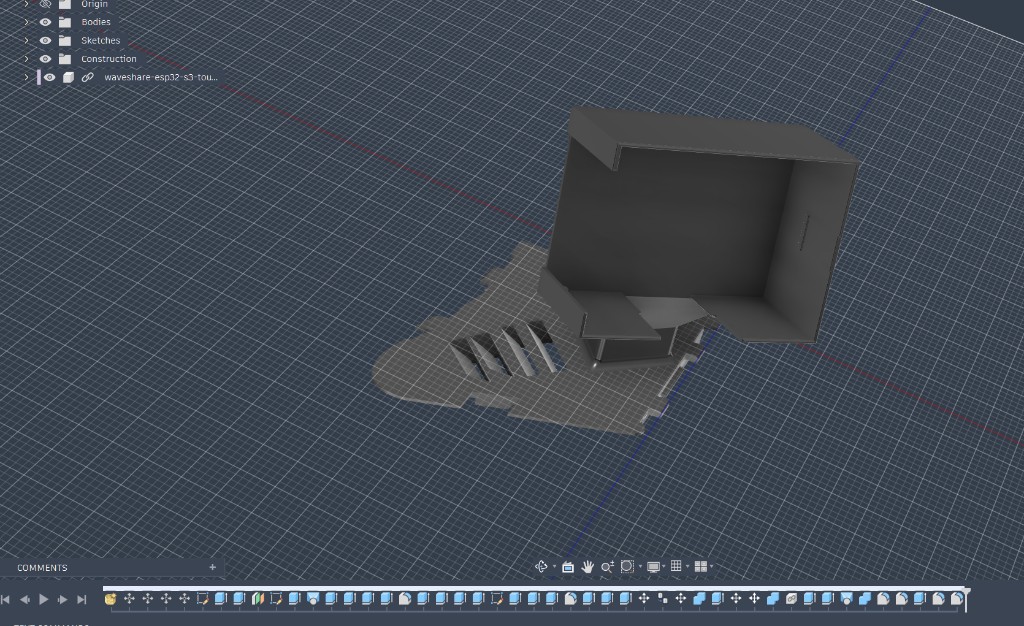Viewport: 1024px width, 626px height.
Task: Select the Orbit navigation tool
Action: [x=541, y=567]
